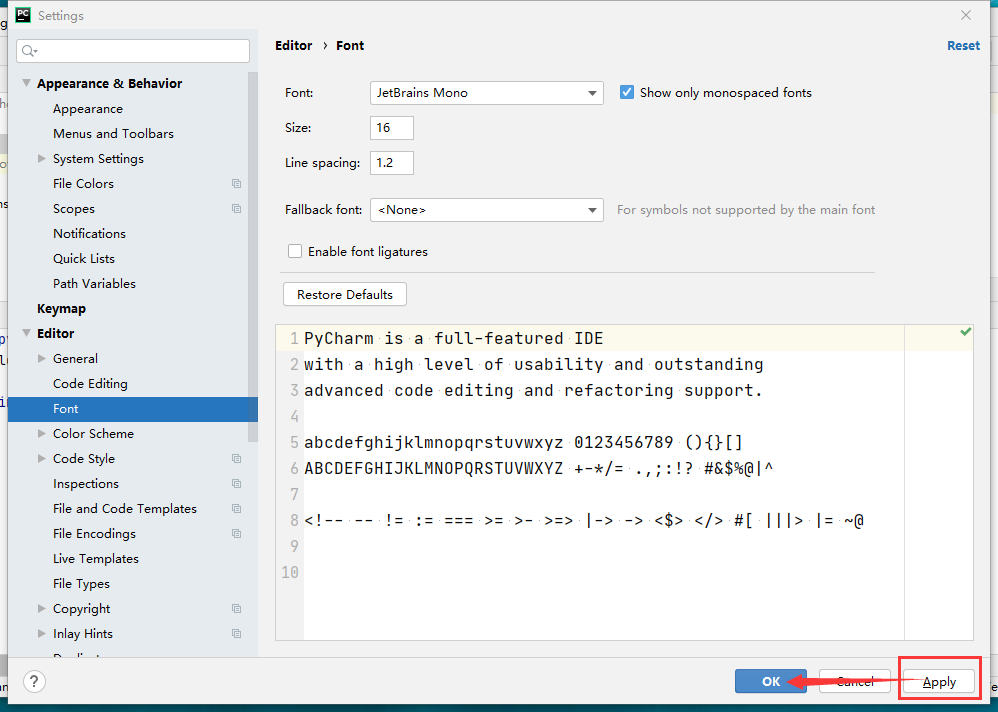Select Appearance in settings tree
Screen dimensions: 998x712
pos(88,109)
